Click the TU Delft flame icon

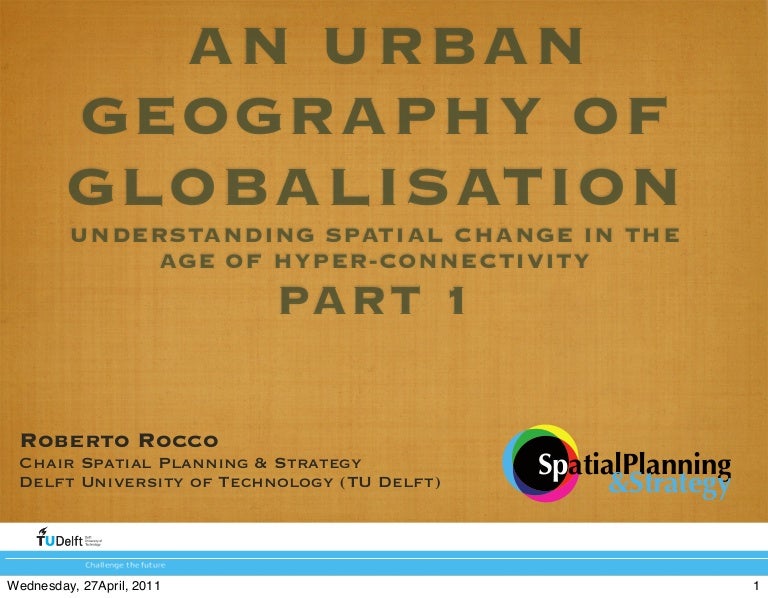pyautogui.click(x=43, y=530)
